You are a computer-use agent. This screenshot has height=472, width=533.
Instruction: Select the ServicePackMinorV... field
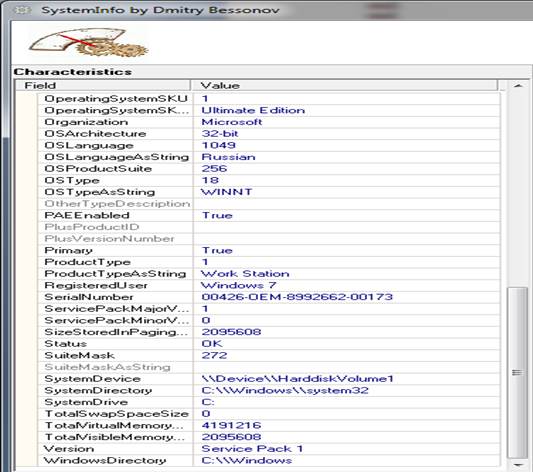(117, 320)
